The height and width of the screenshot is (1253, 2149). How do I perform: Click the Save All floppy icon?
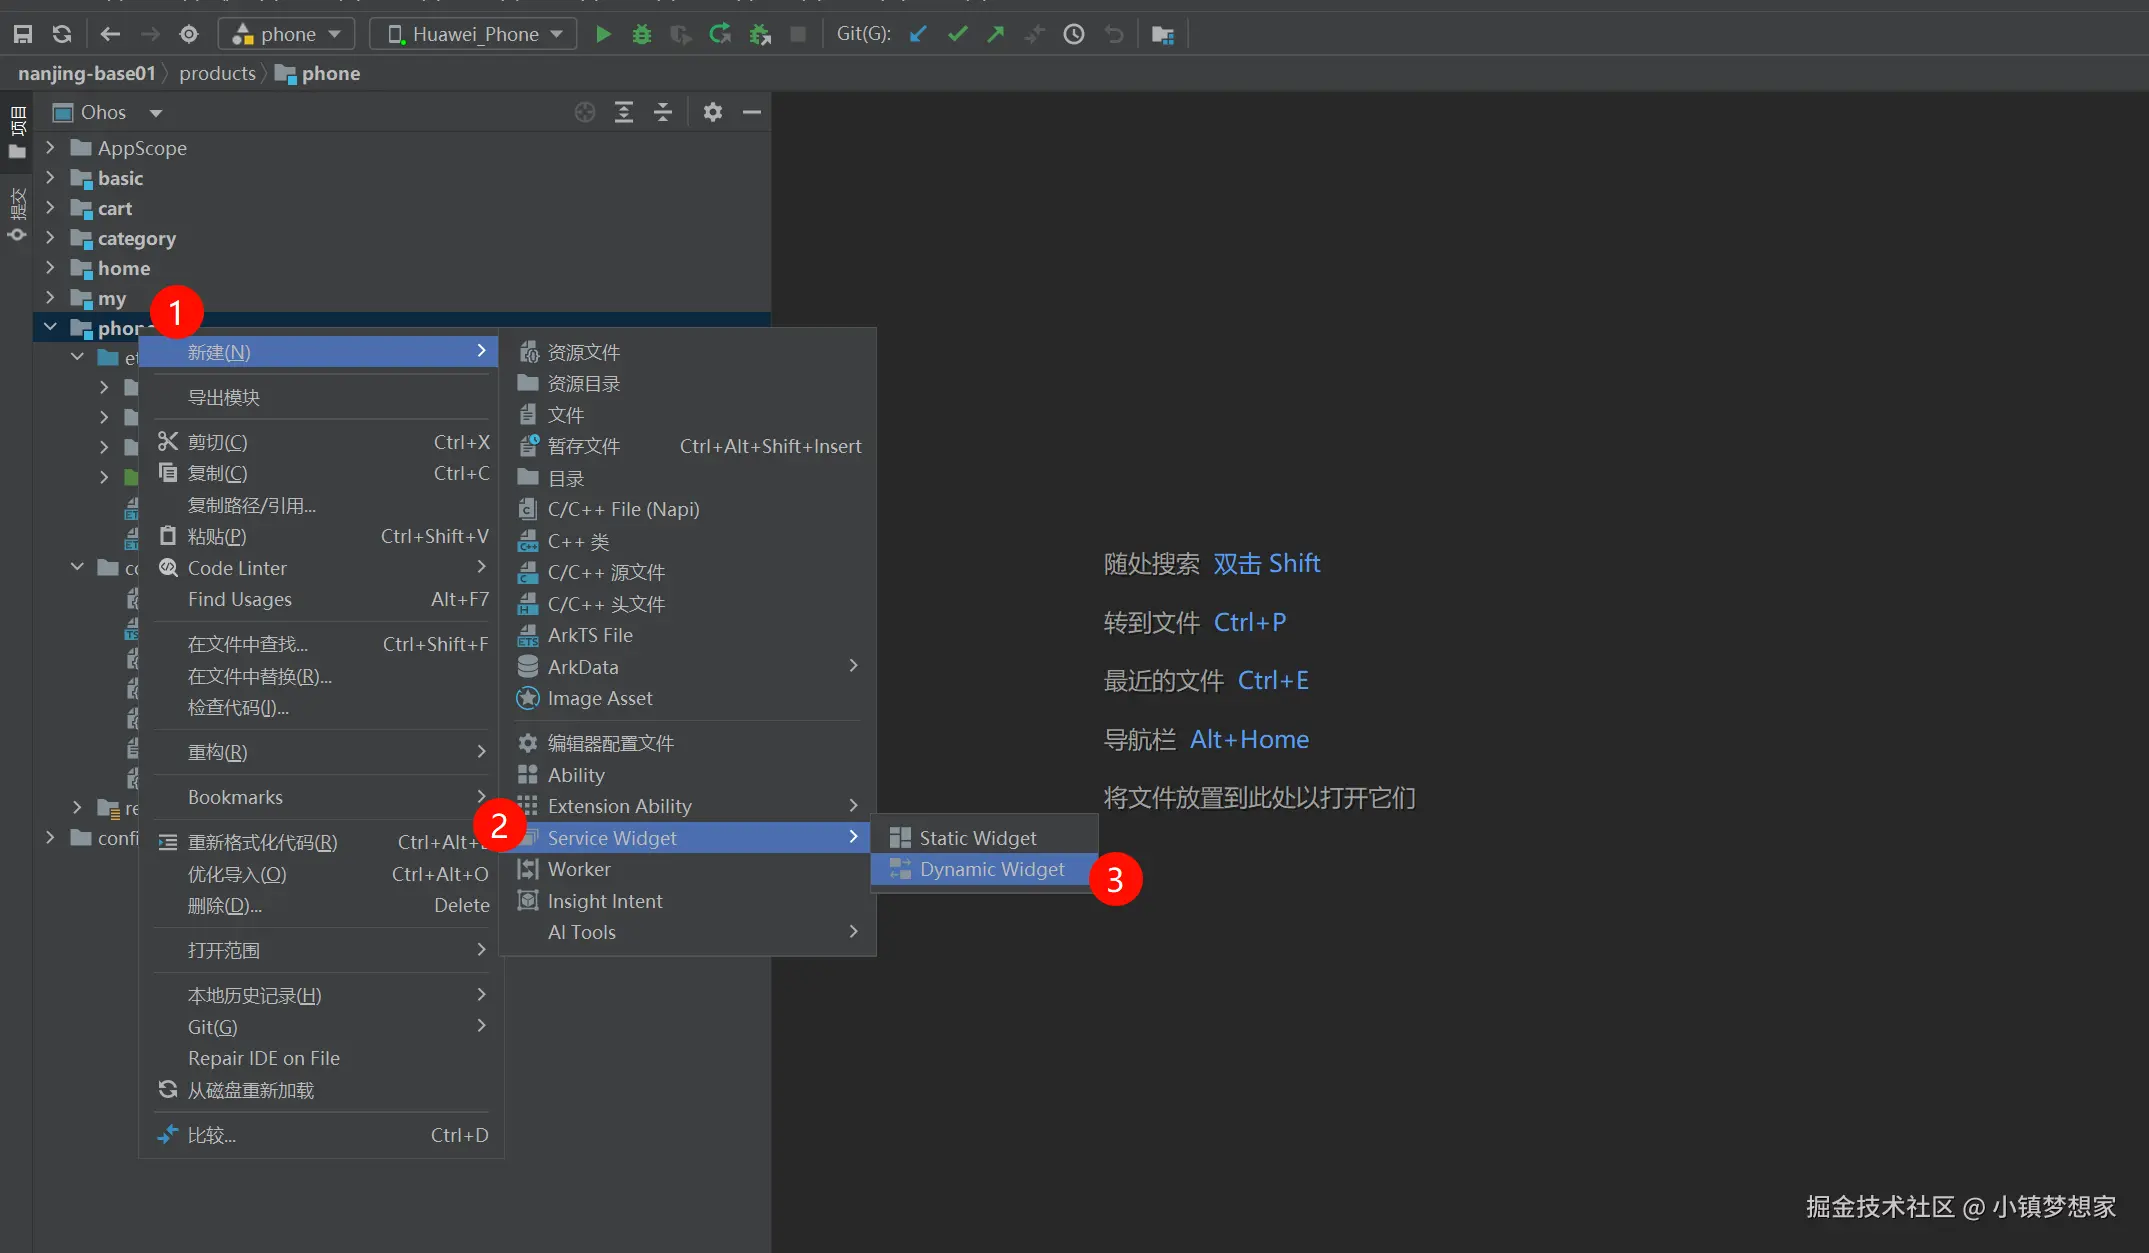pyautogui.click(x=22, y=34)
